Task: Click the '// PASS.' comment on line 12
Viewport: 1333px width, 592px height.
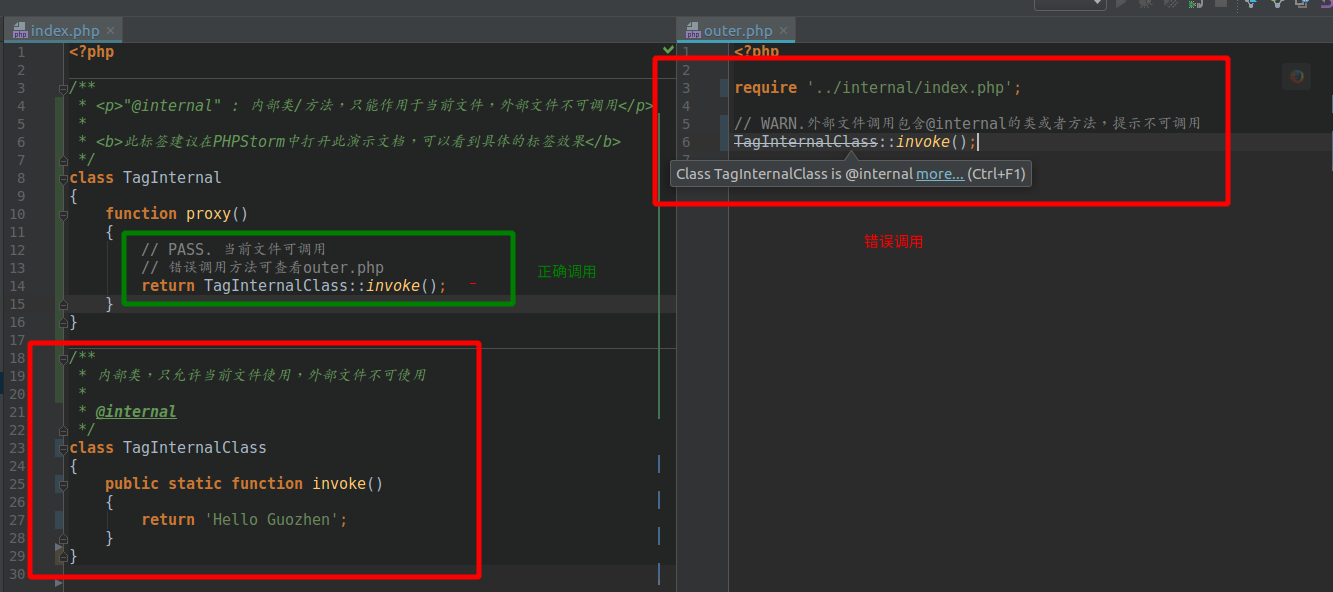Action: pyautogui.click(x=233, y=249)
